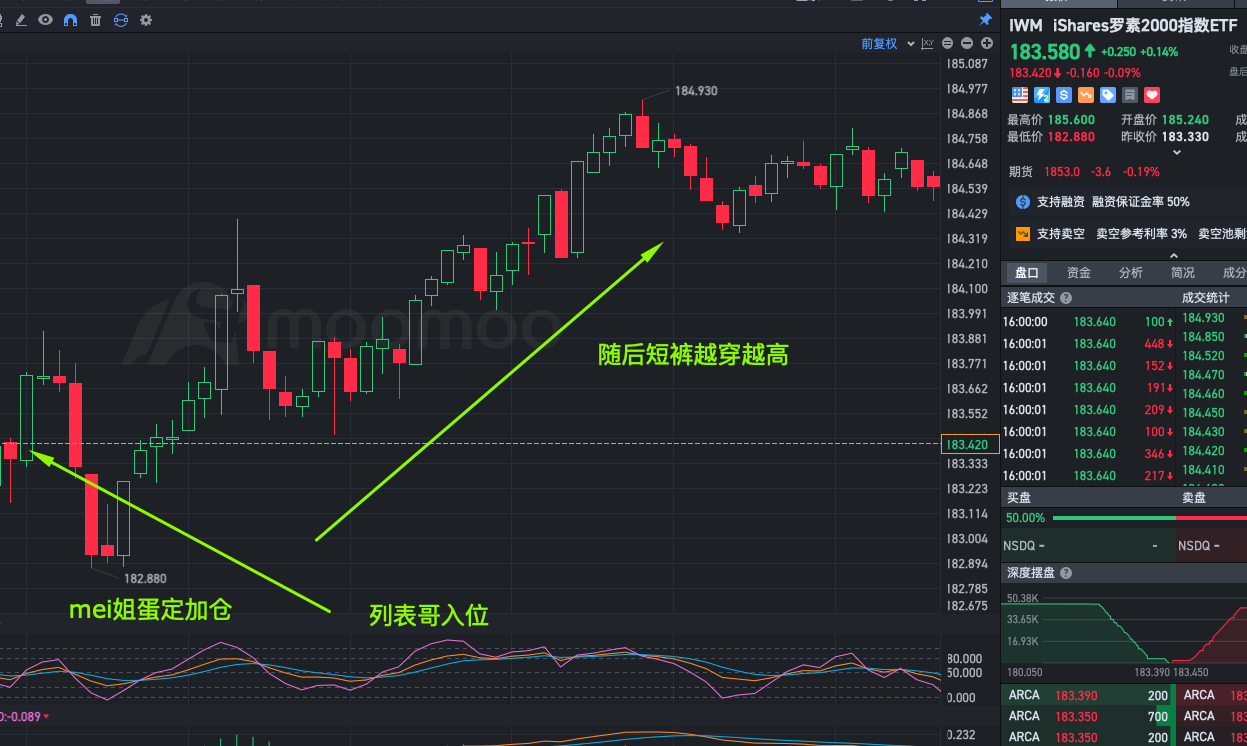1247x746 pixels.
Task: Click the 最低价 182.880 value
Action: [x=1071, y=137]
